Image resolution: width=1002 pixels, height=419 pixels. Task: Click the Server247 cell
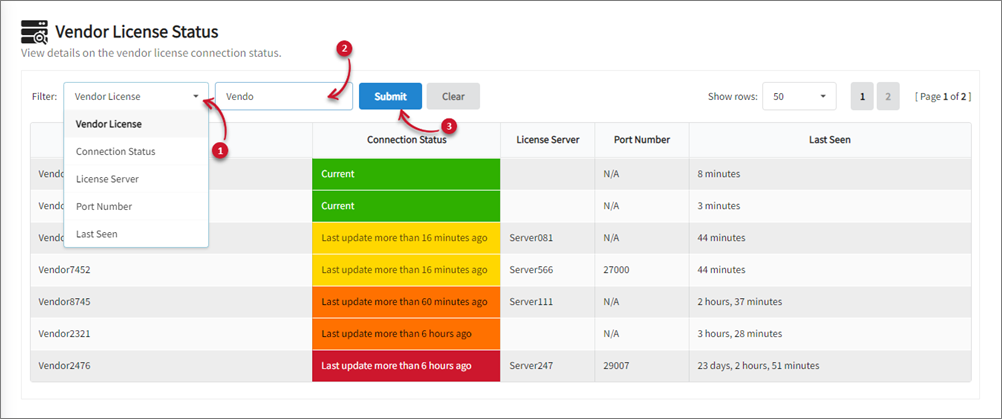[x=548, y=365]
